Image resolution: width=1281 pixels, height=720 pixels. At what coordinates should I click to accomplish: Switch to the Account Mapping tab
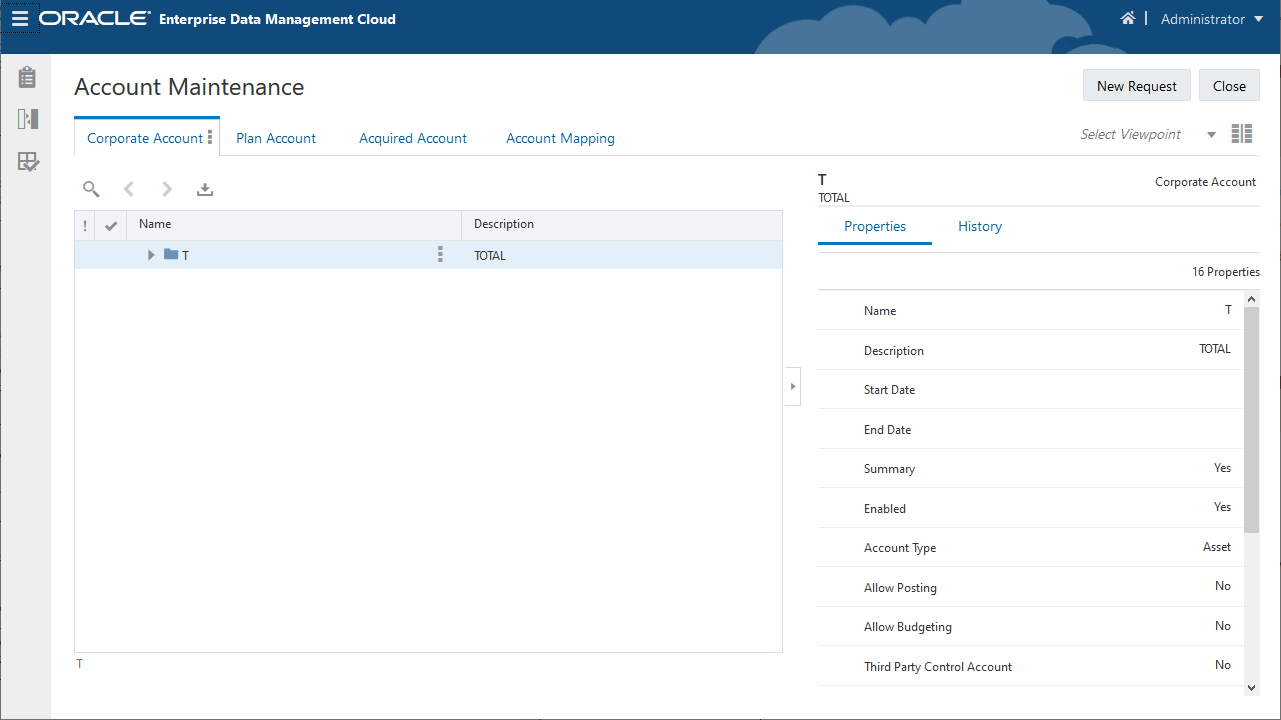(x=560, y=138)
